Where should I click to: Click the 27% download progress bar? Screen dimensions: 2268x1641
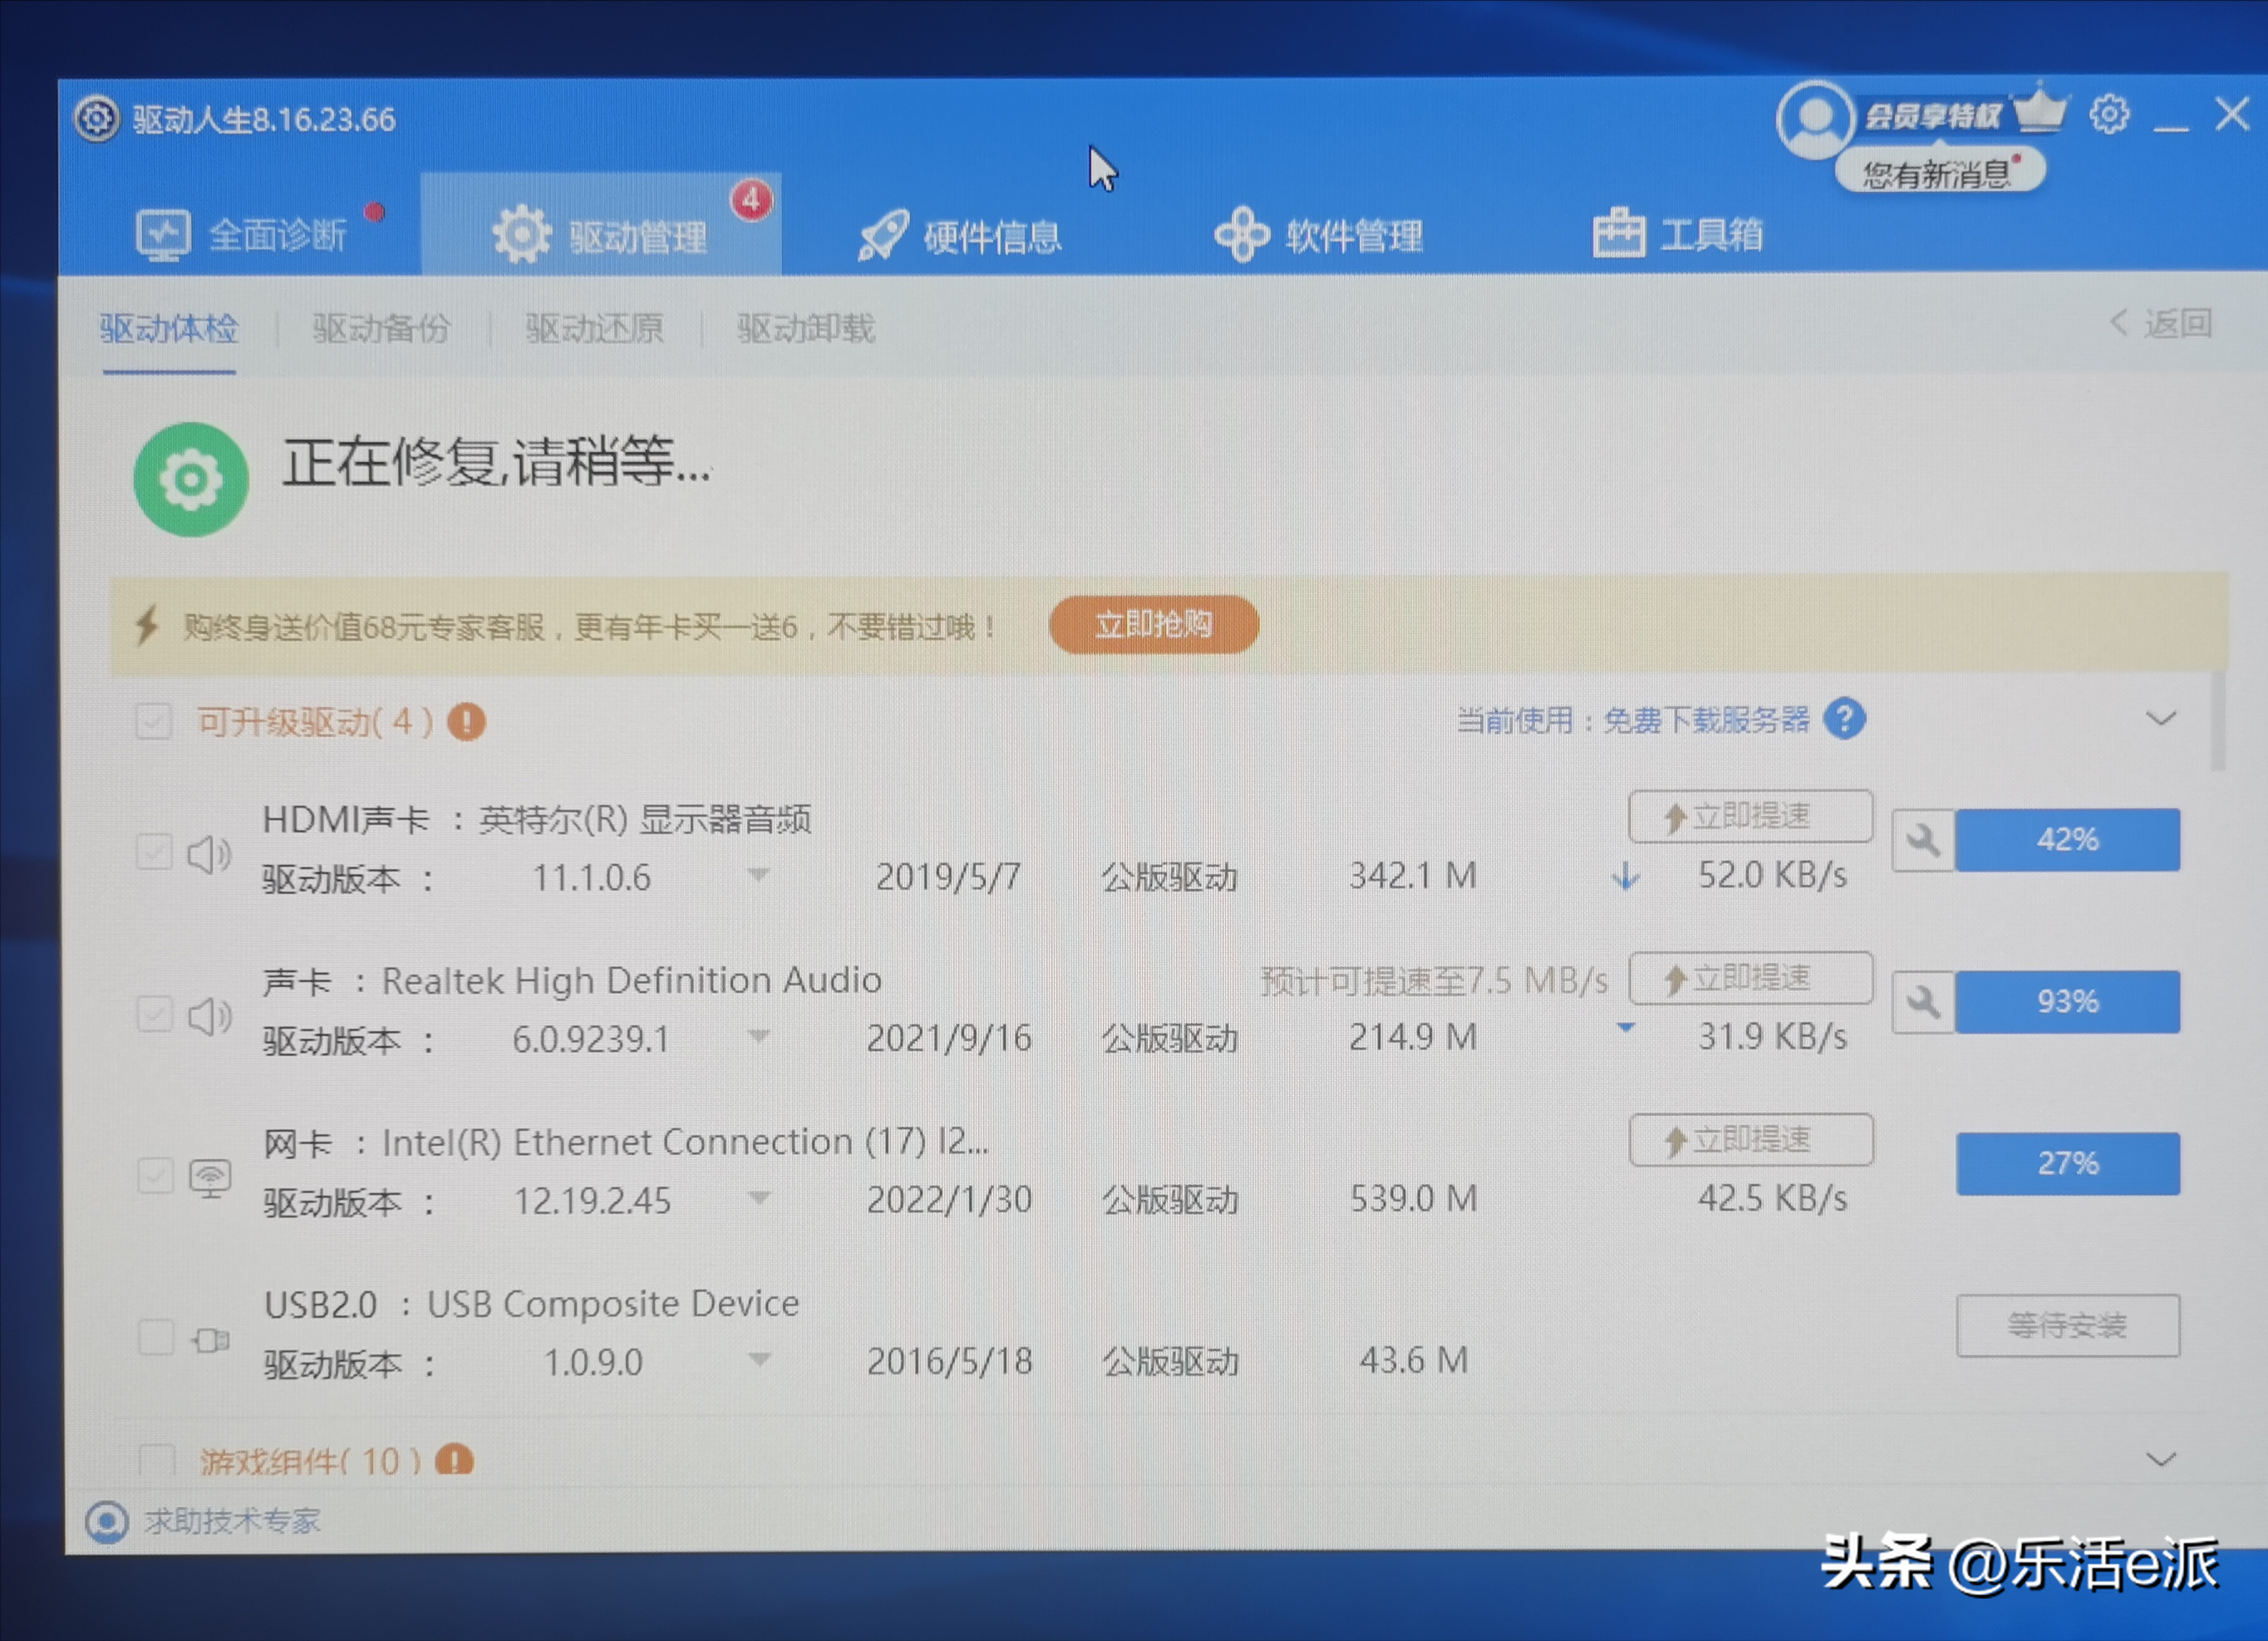(x=2067, y=1164)
